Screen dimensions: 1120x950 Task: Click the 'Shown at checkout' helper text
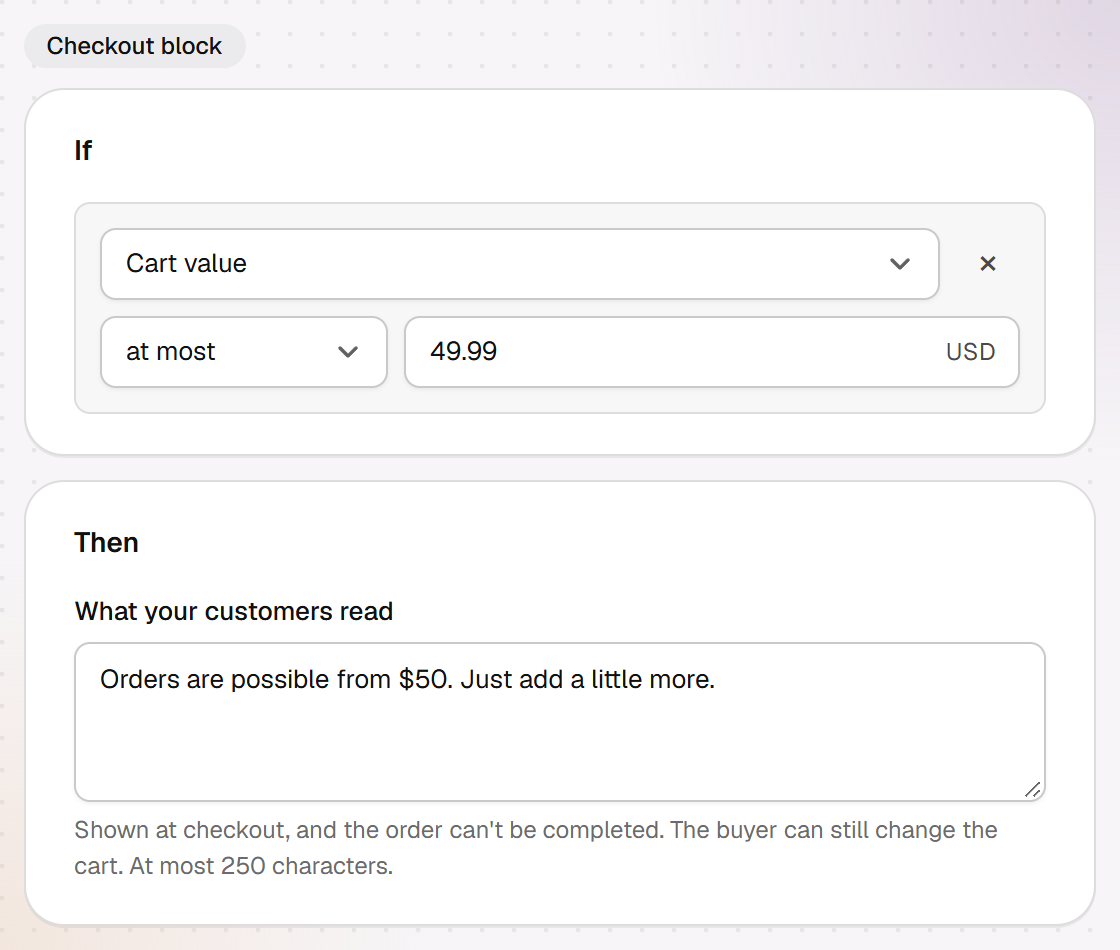coord(536,848)
